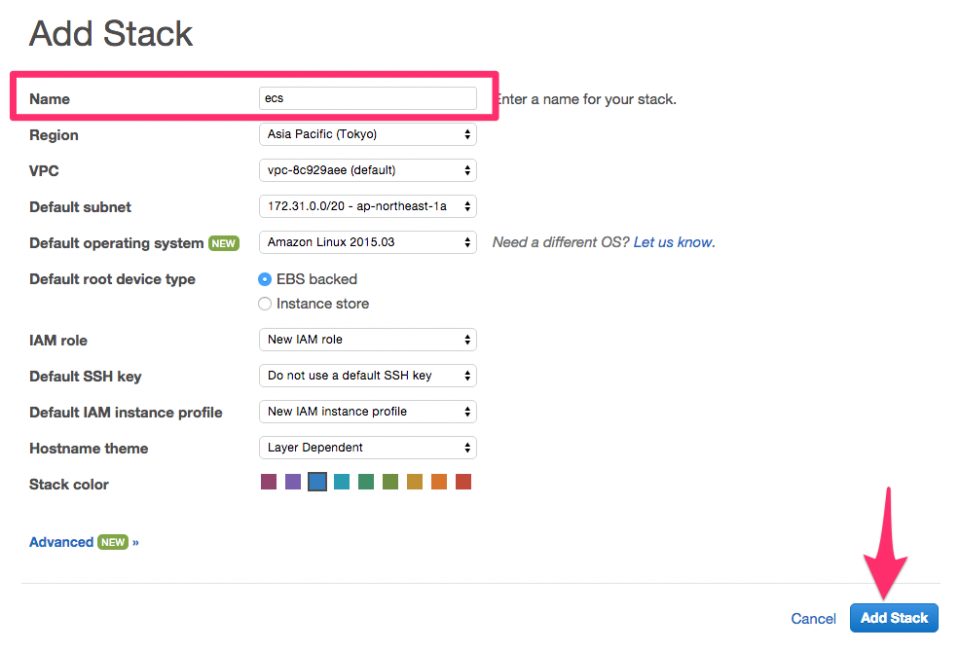This screenshot has height=651, width=960.
Task: Select the red stack color swatch
Action: click(x=462, y=481)
